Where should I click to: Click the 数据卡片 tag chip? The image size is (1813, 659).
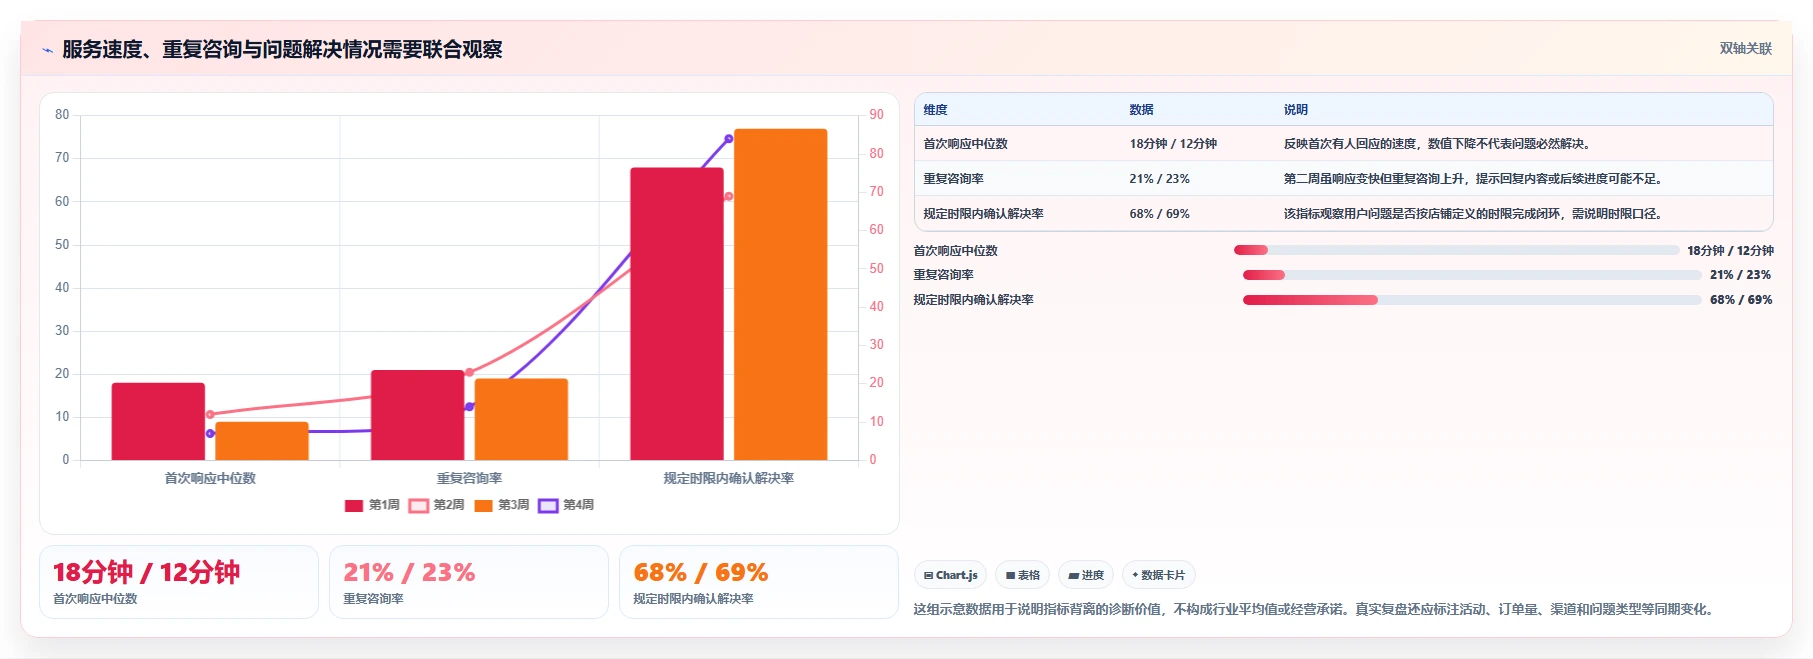click(1159, 575)
